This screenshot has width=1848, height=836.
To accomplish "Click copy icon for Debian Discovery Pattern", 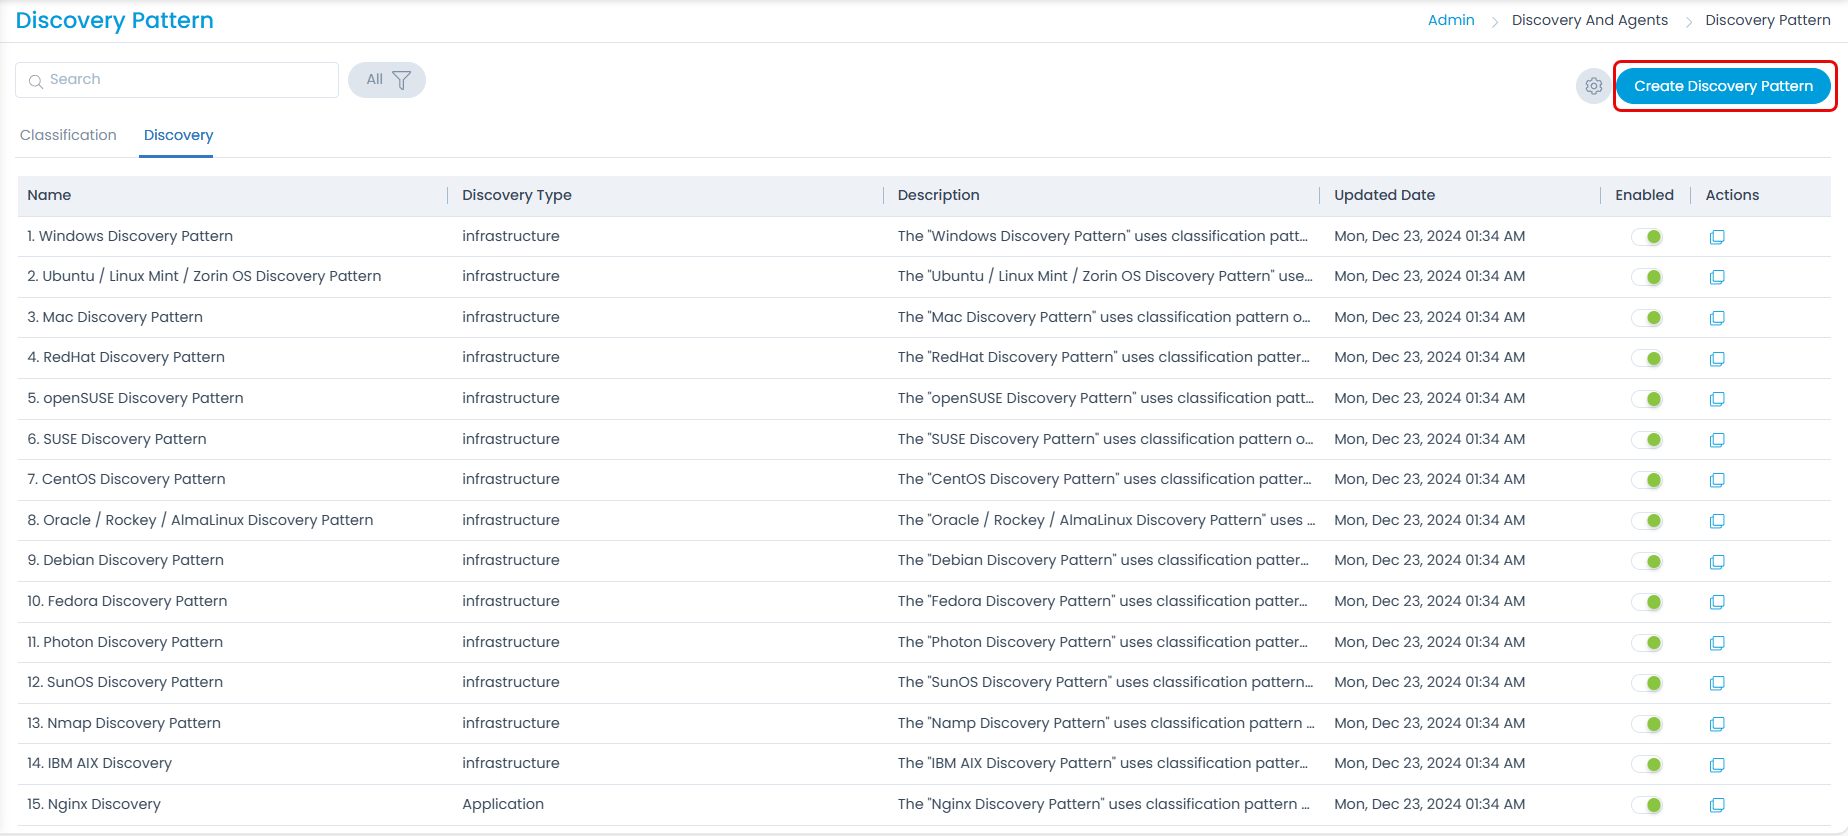I will point(1717,561).
